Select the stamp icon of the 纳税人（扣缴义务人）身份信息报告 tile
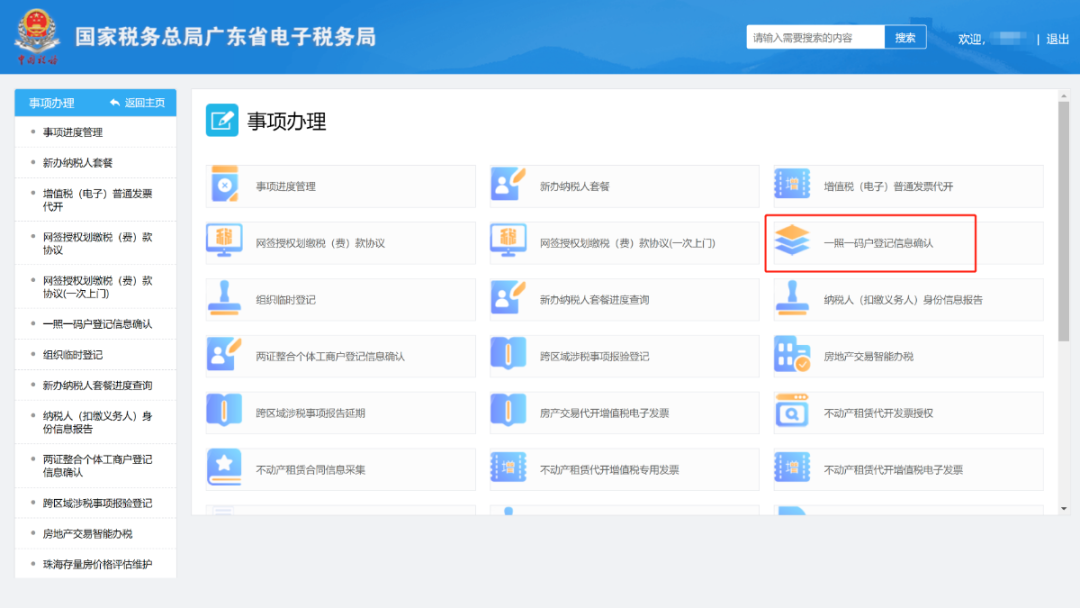The width and height of the screenshot is (1080, 608). click(791, 298)
